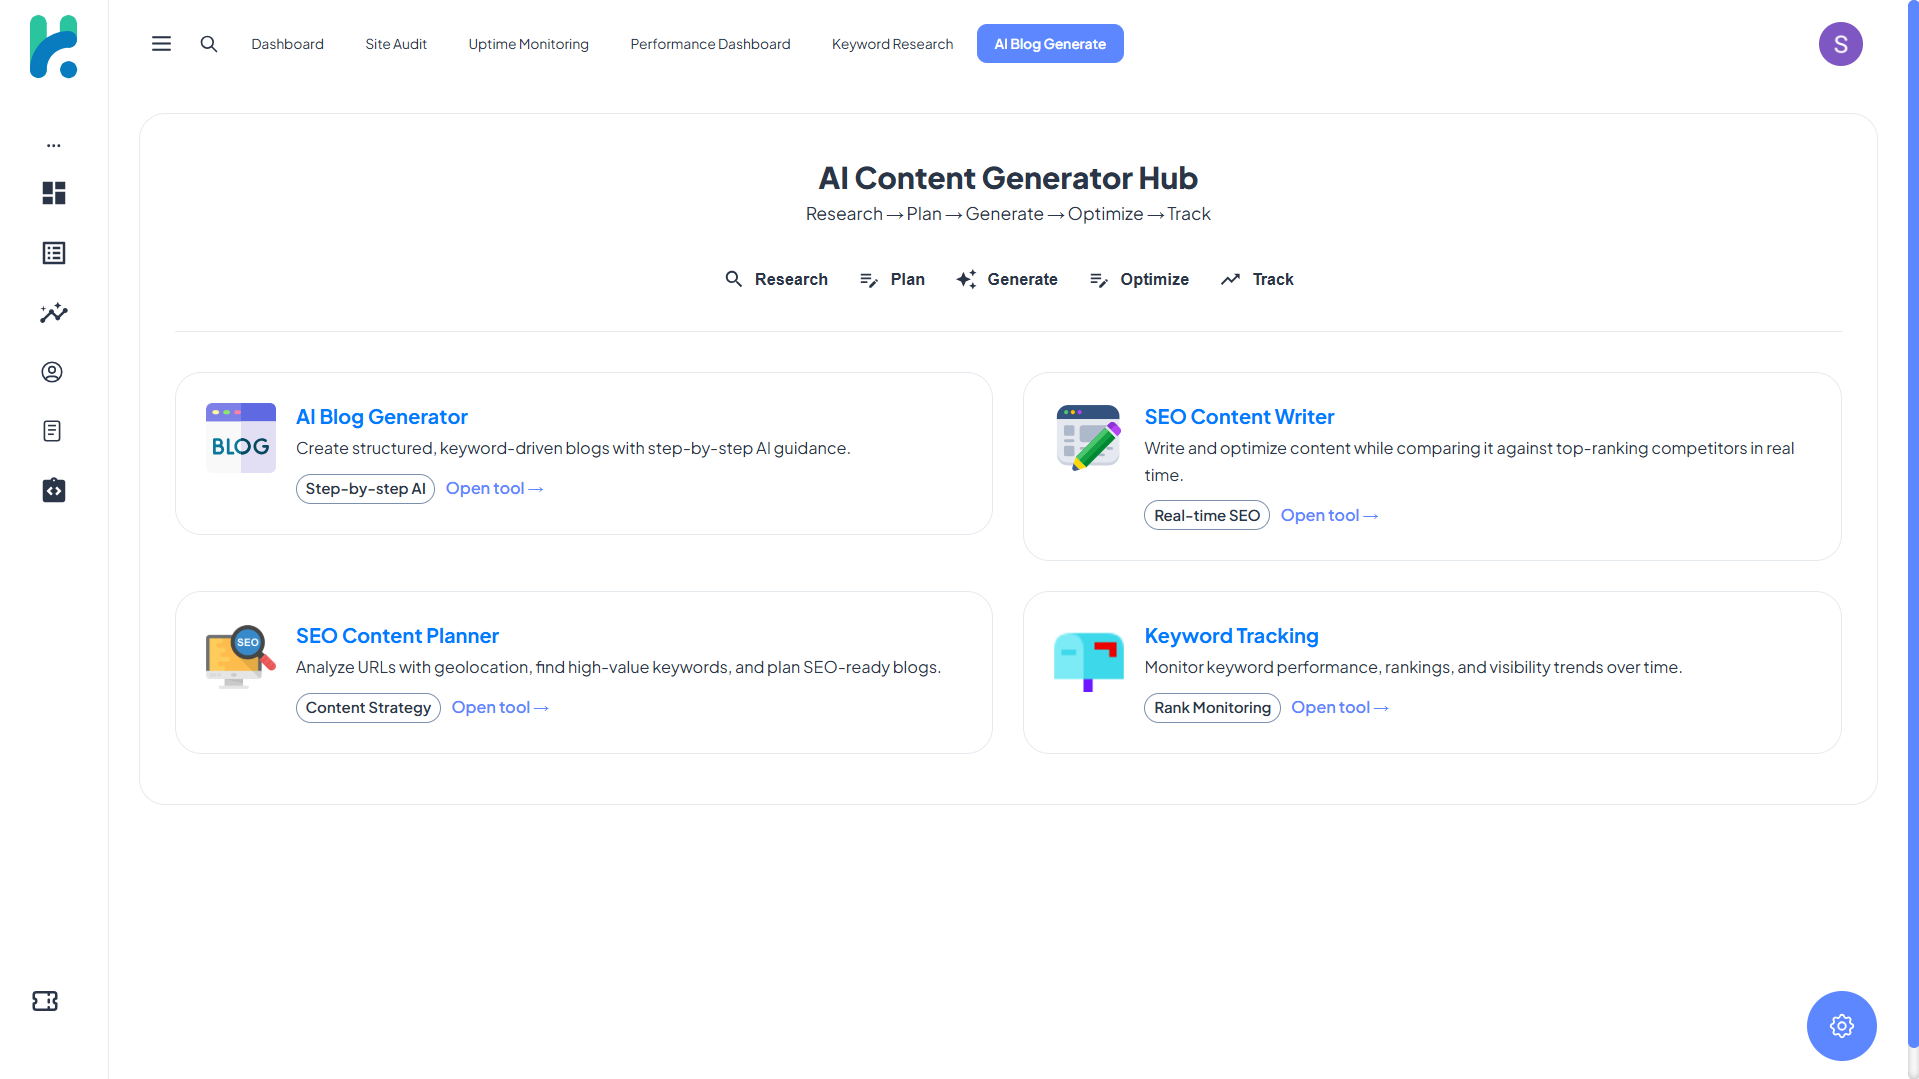
Task: Navigate to the Site Audit tab
Action: click(x=396, y=44)
